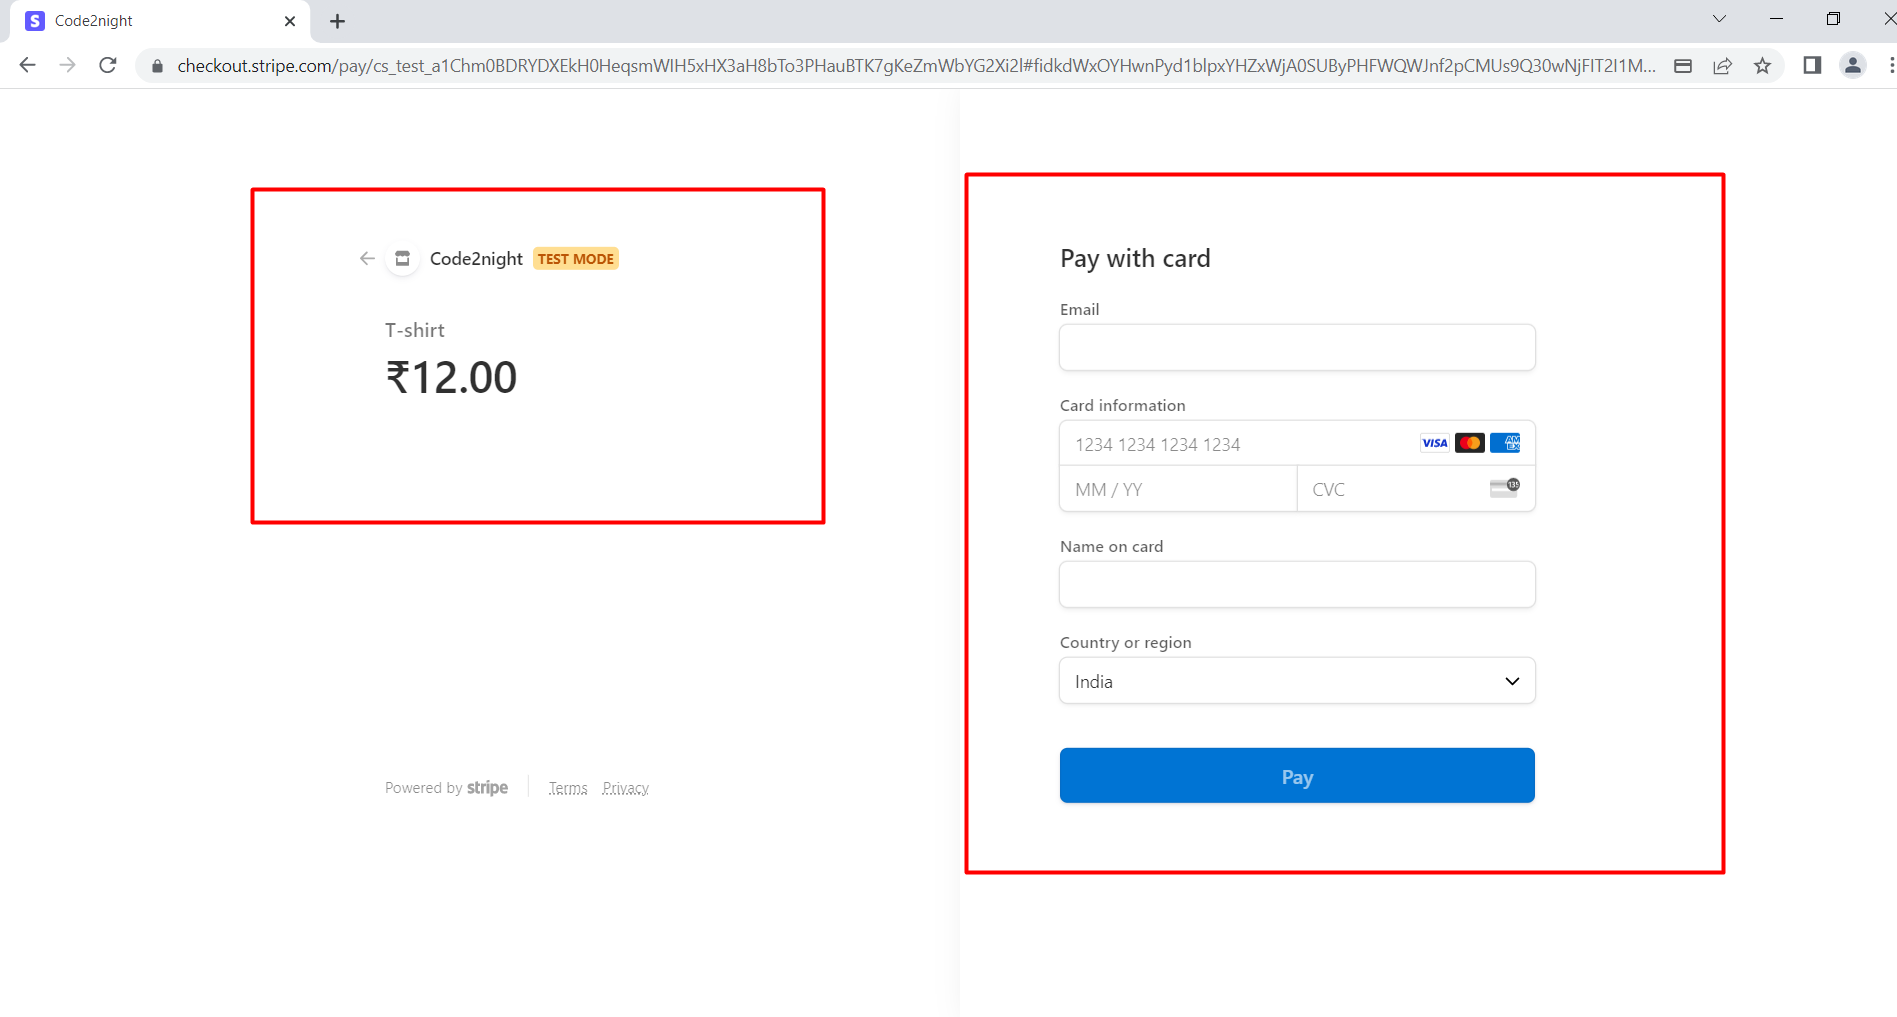Select the Code2night browser tab

[x=160, y=21]
